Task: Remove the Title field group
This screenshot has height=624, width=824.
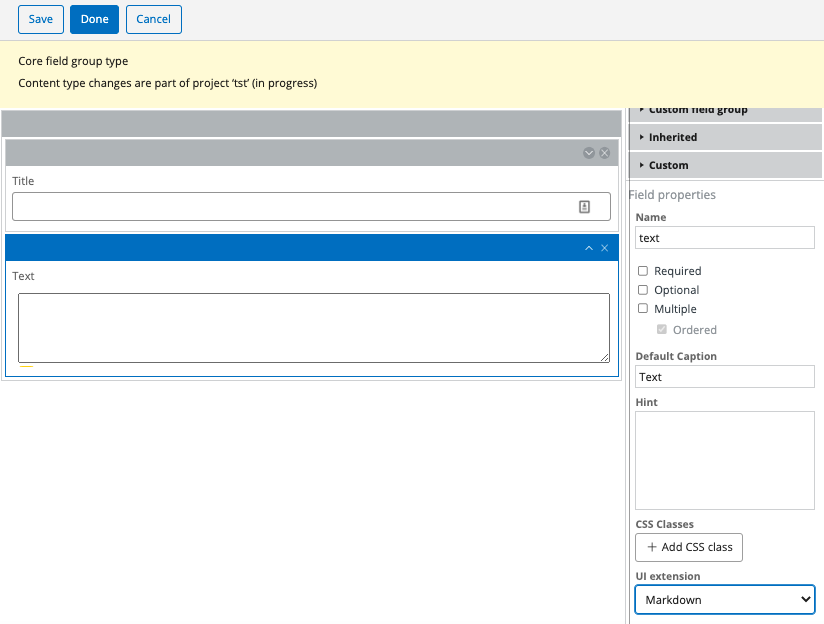Action: (x=604, y=153)
